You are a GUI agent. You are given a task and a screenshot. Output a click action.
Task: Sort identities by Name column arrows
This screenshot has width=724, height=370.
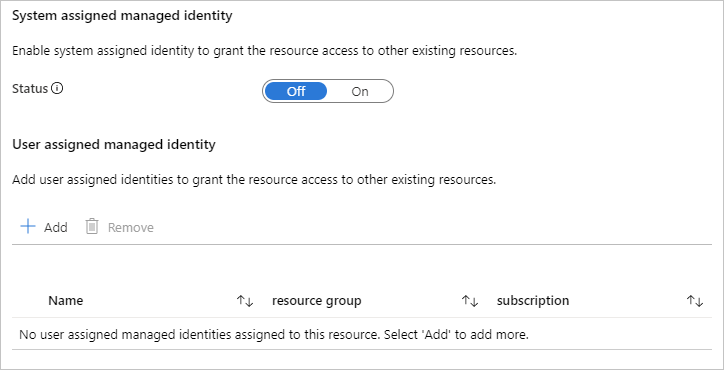point(245,301)
